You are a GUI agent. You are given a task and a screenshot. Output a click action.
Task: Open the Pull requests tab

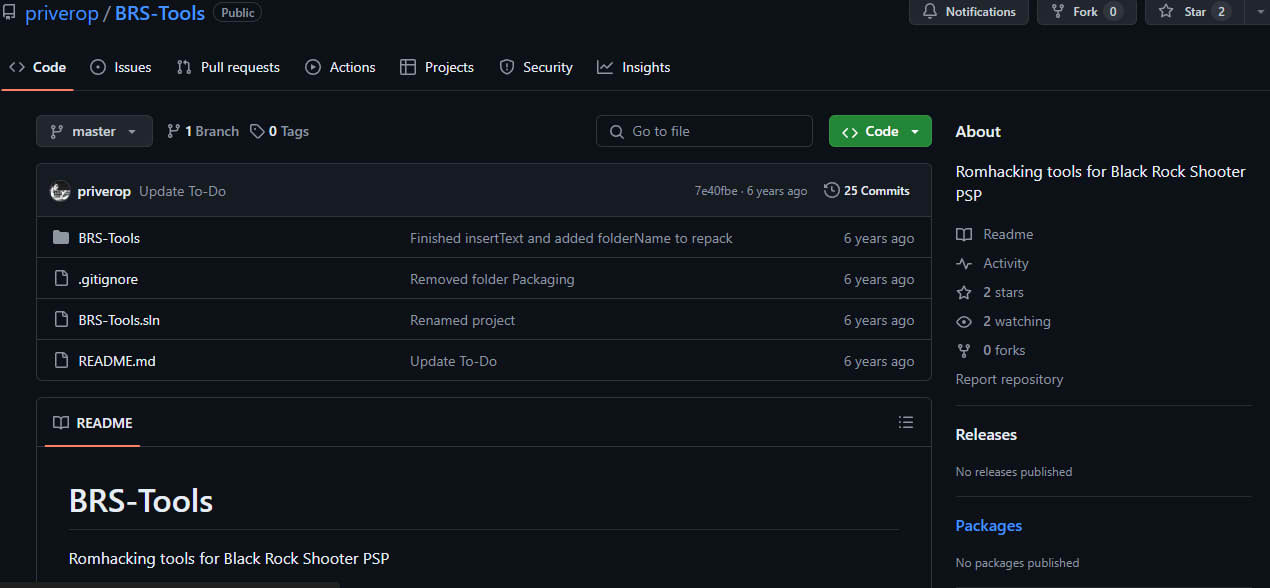(x=228, y=67)
